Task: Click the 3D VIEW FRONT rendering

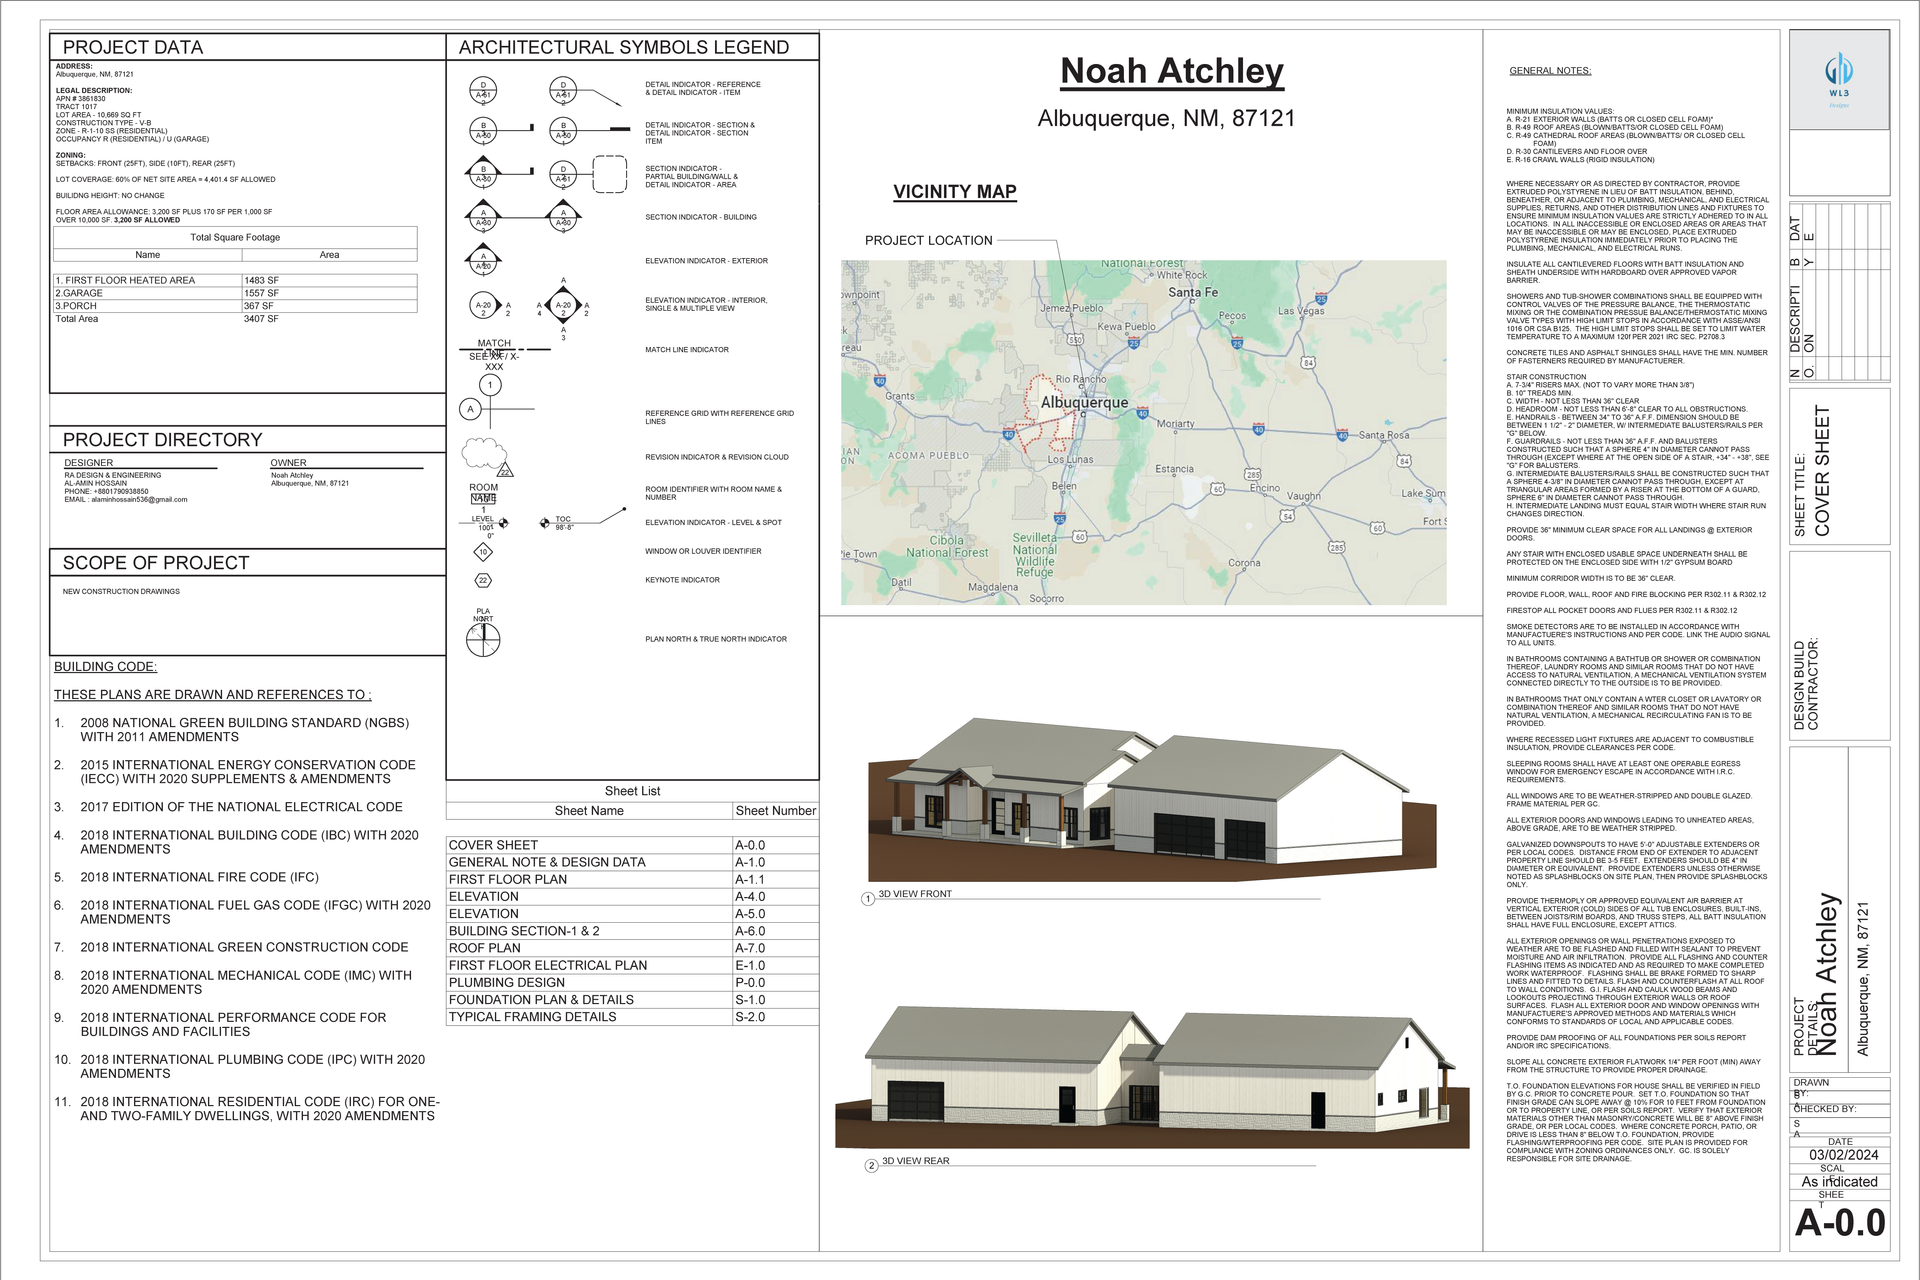Action: click(x=1150, y=800)
